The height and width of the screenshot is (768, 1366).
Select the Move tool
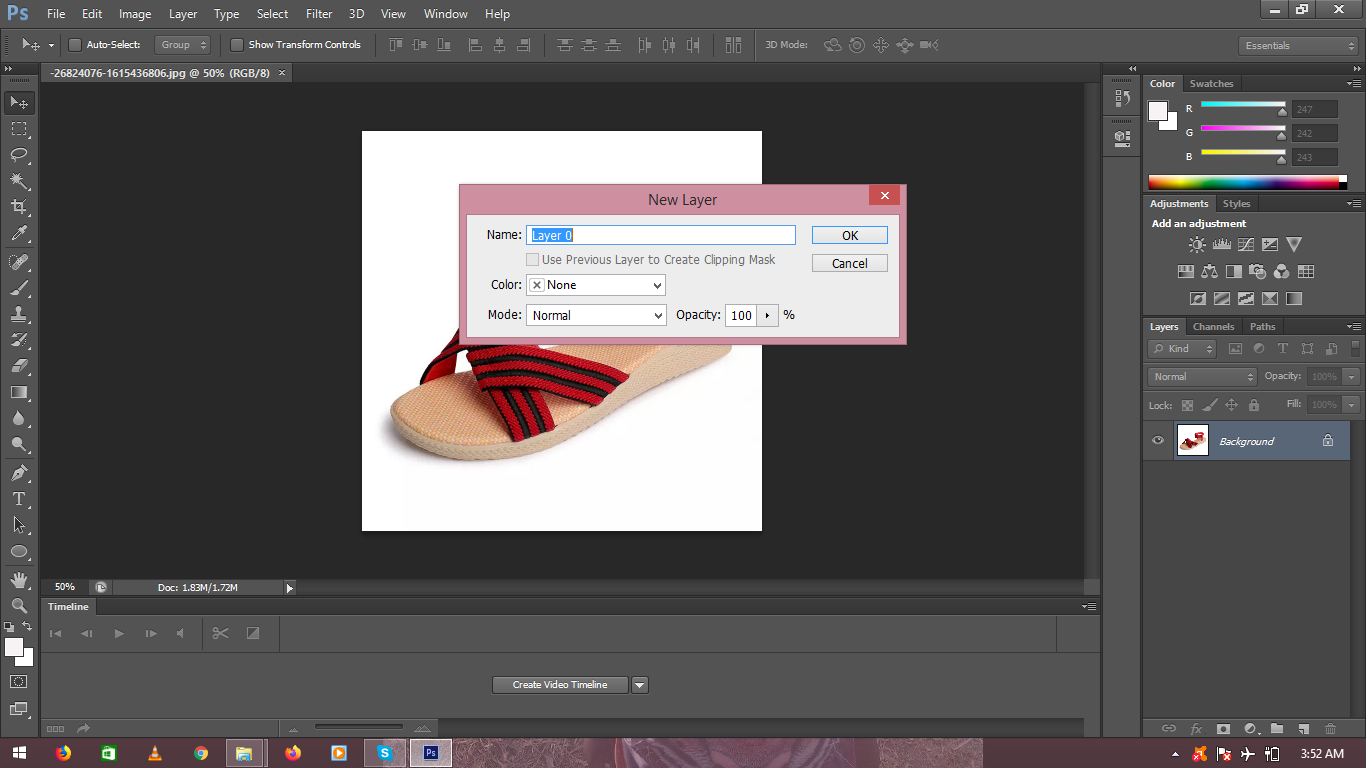pos(19,103)
